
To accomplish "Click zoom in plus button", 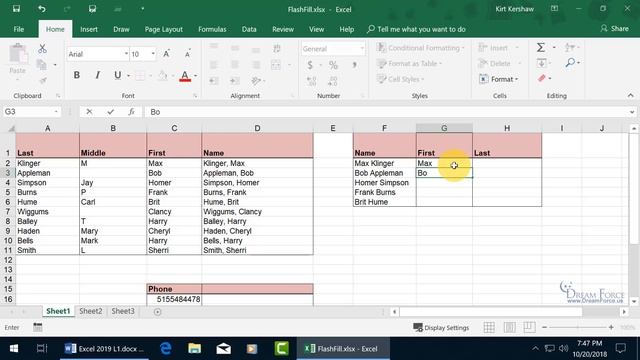I will coord(611,327).
